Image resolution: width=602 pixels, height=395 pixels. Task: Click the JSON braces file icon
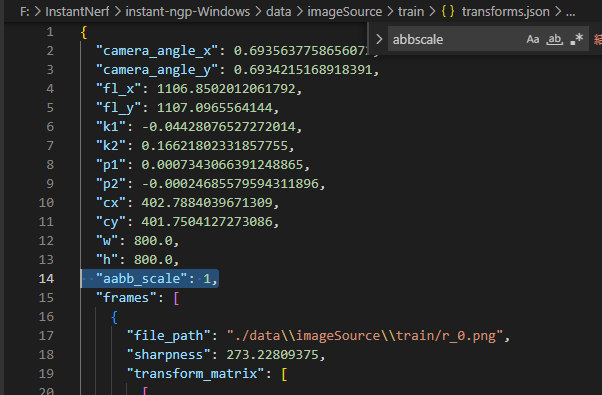point(448,12)
